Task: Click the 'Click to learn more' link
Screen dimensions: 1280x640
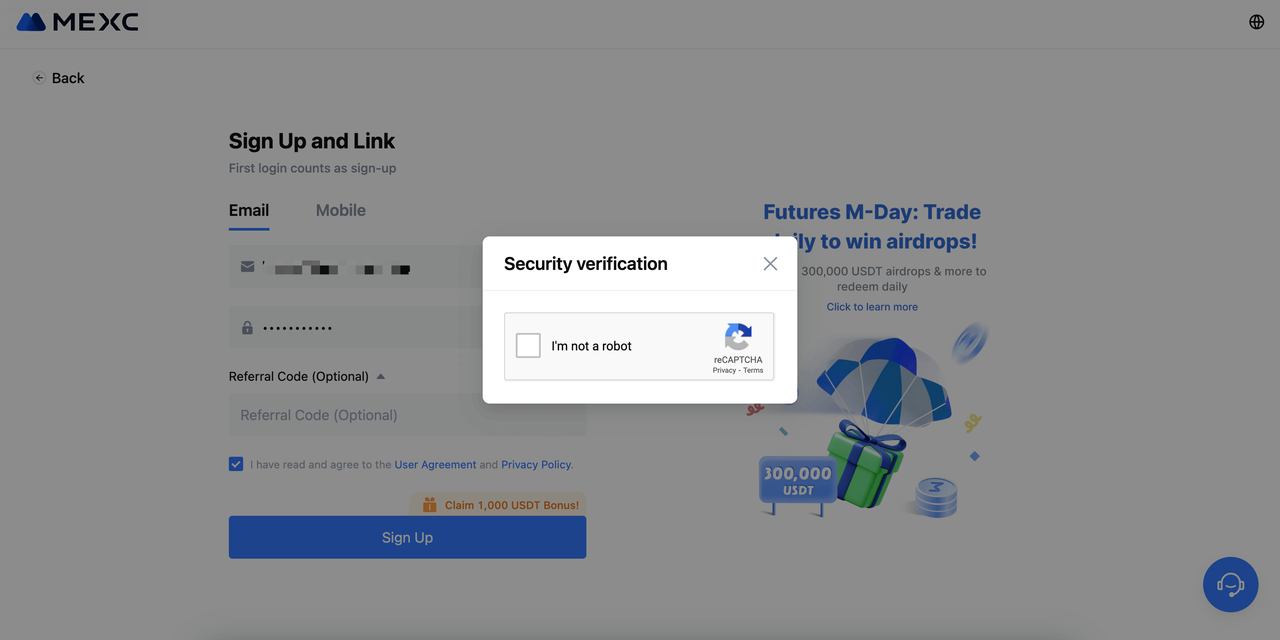Action: (x=872, y=307)
